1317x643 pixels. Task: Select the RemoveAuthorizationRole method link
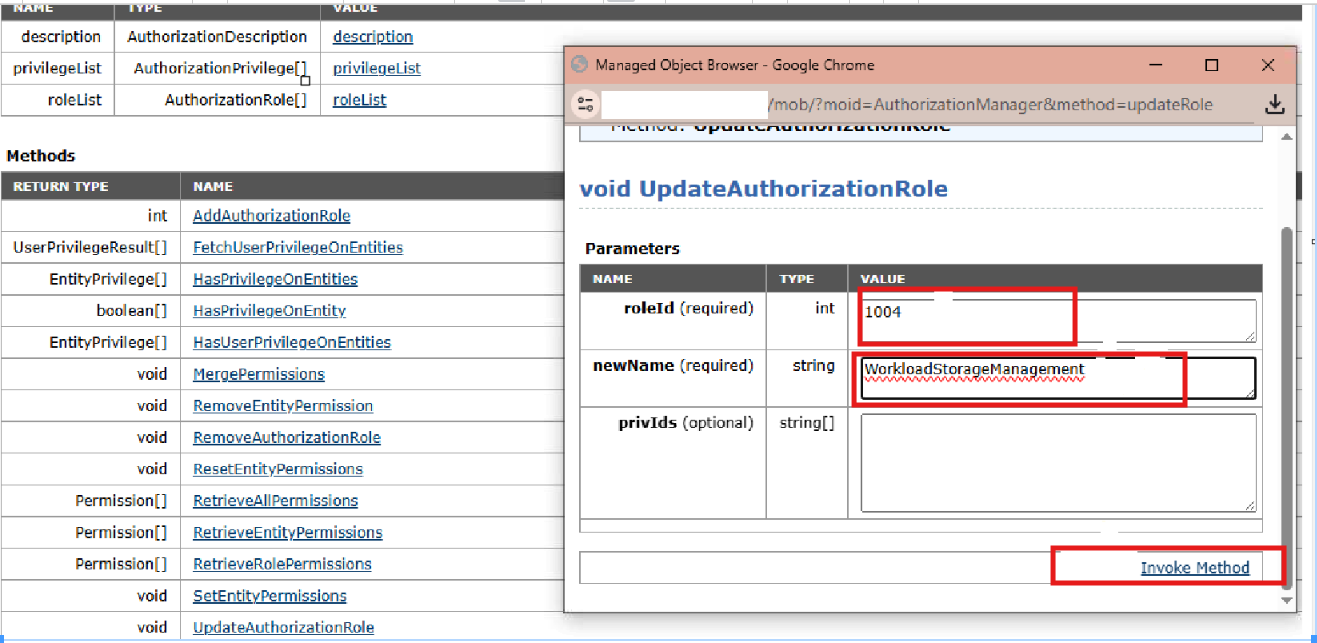point(286,437)
